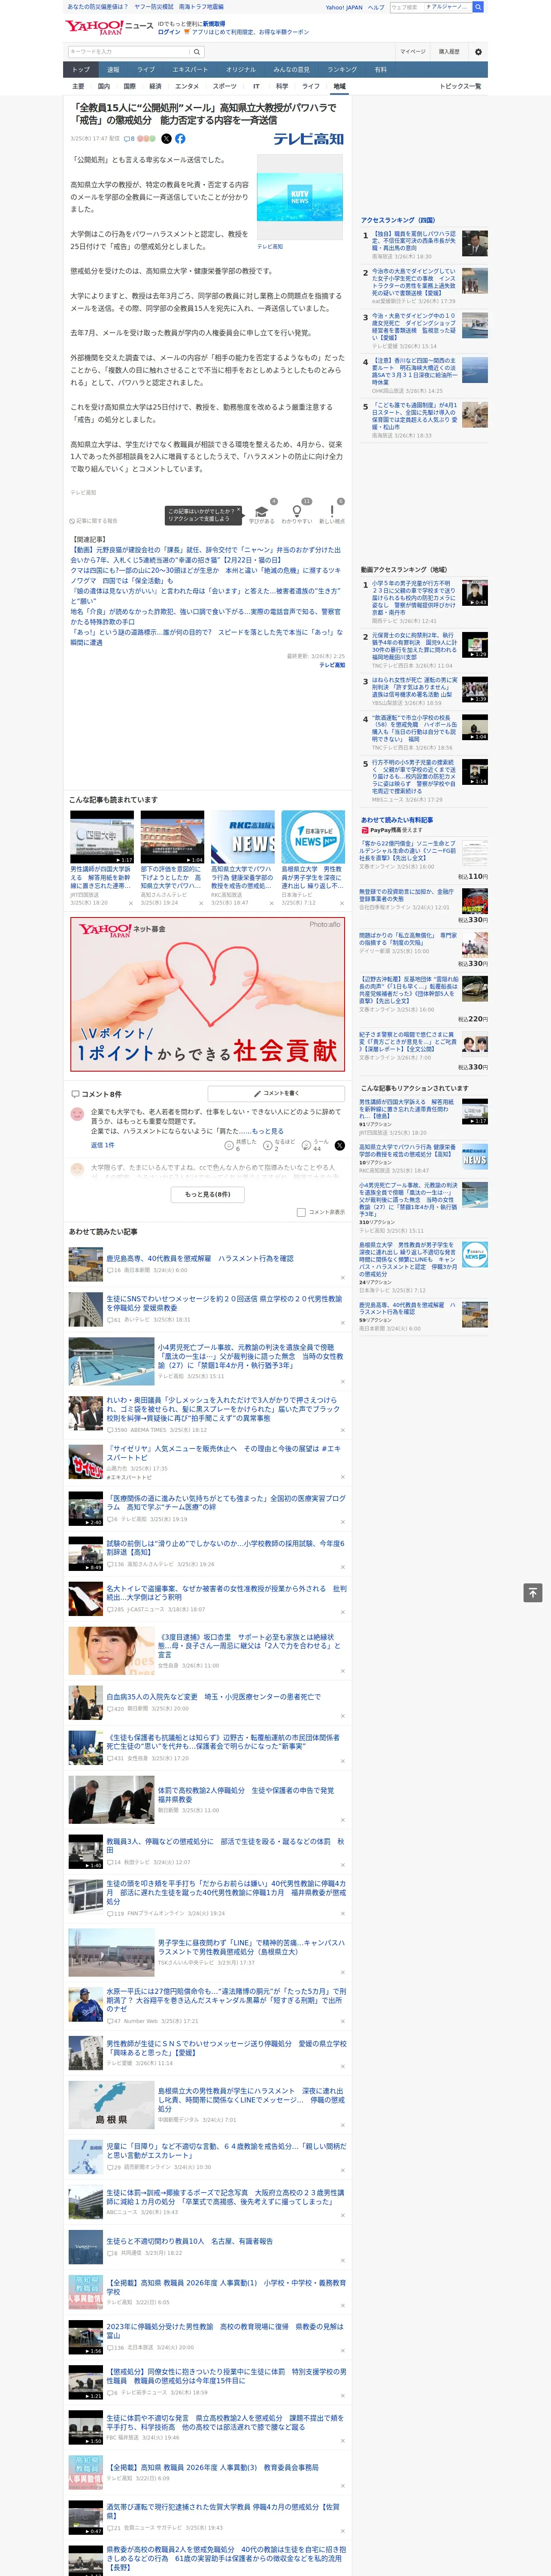Open the RKC高知放送 NEWS recommended thumbnail
Image resolution: width=551 pixels, height=2576 pixels.
[242, 837]
